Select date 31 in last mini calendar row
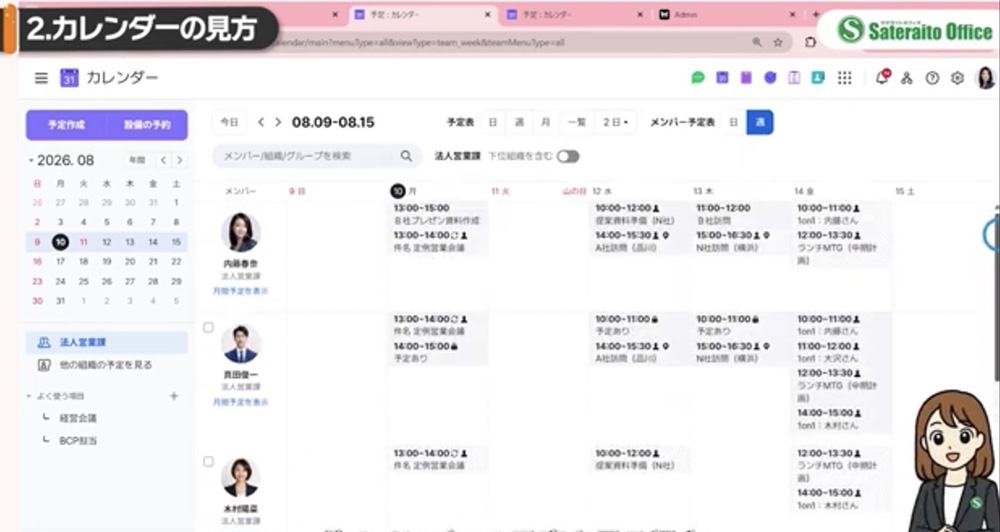 (x=61, y=300)
